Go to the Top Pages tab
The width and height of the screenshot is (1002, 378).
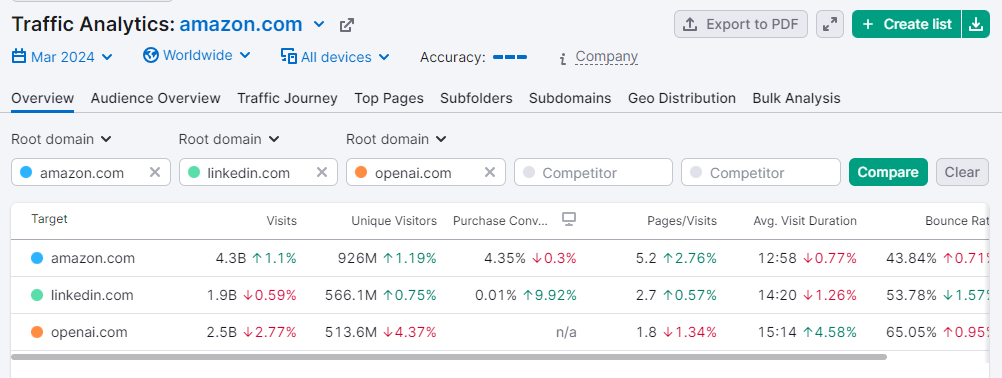(x=389, y=98)
